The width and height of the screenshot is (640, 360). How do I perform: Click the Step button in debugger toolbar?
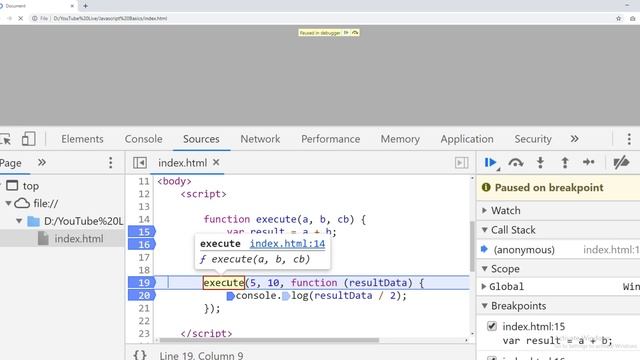(x=589, y=162)
